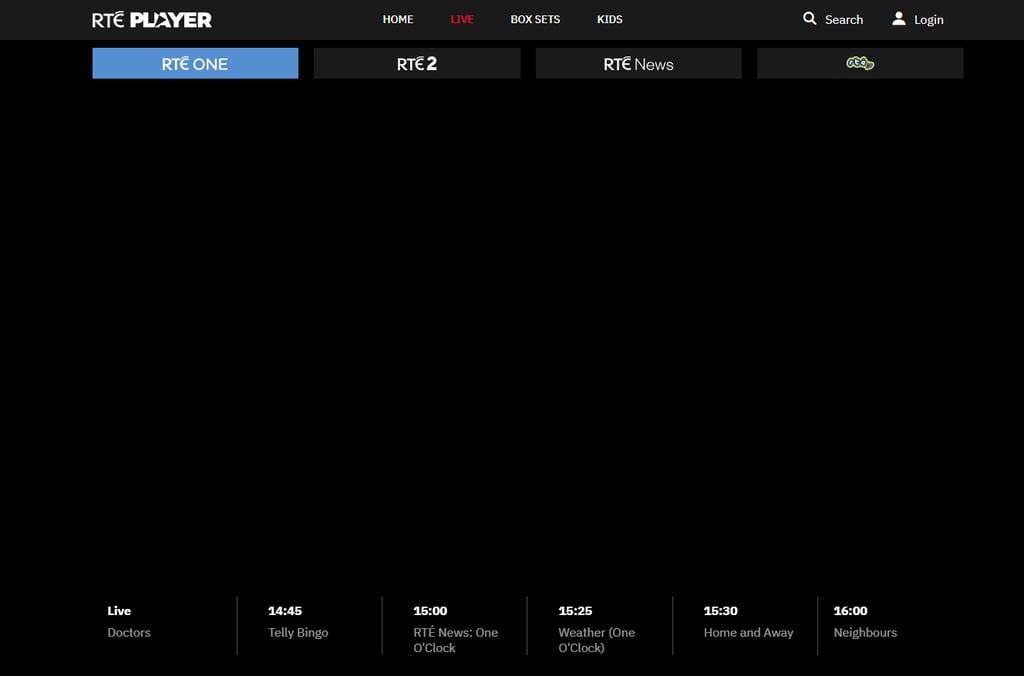The width and height of the screenshot is (1024, 676).
Task: Click the user profile icon
Action: tap(899, 19)
